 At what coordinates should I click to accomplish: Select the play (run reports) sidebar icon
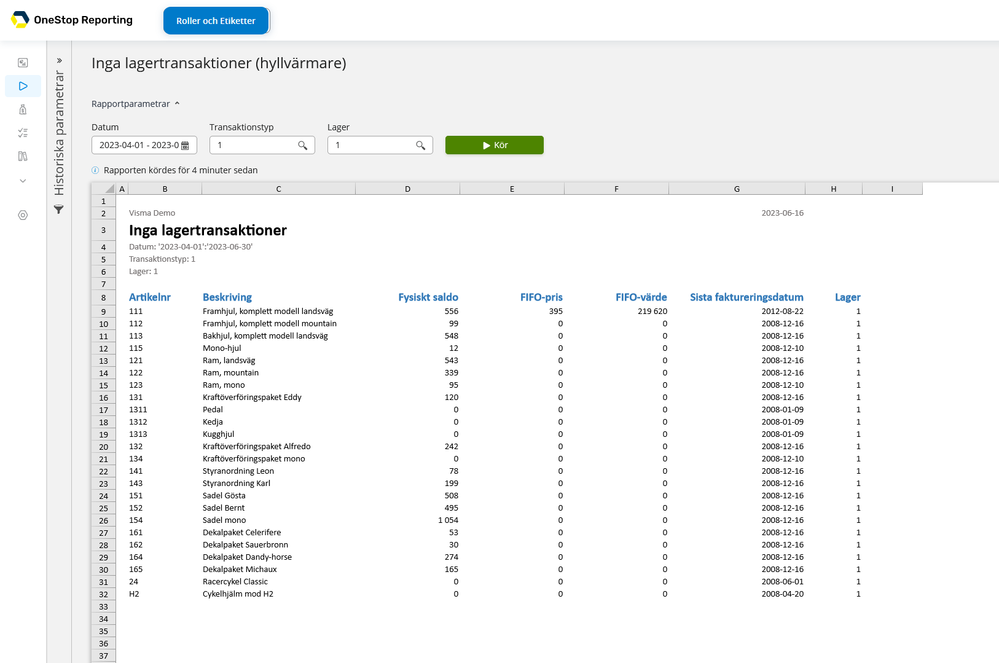(22, 86)
